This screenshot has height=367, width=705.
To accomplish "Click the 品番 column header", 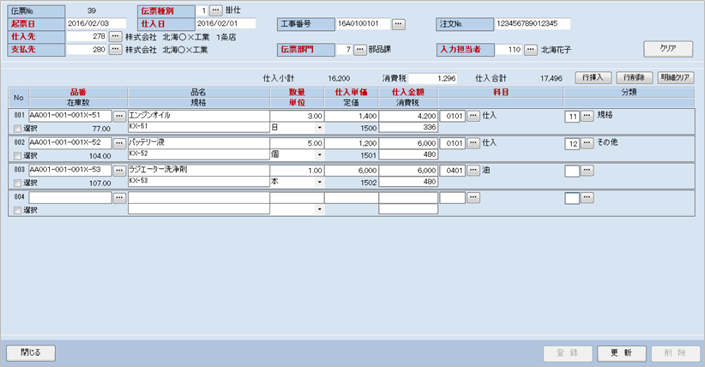I will coord(78,92).
